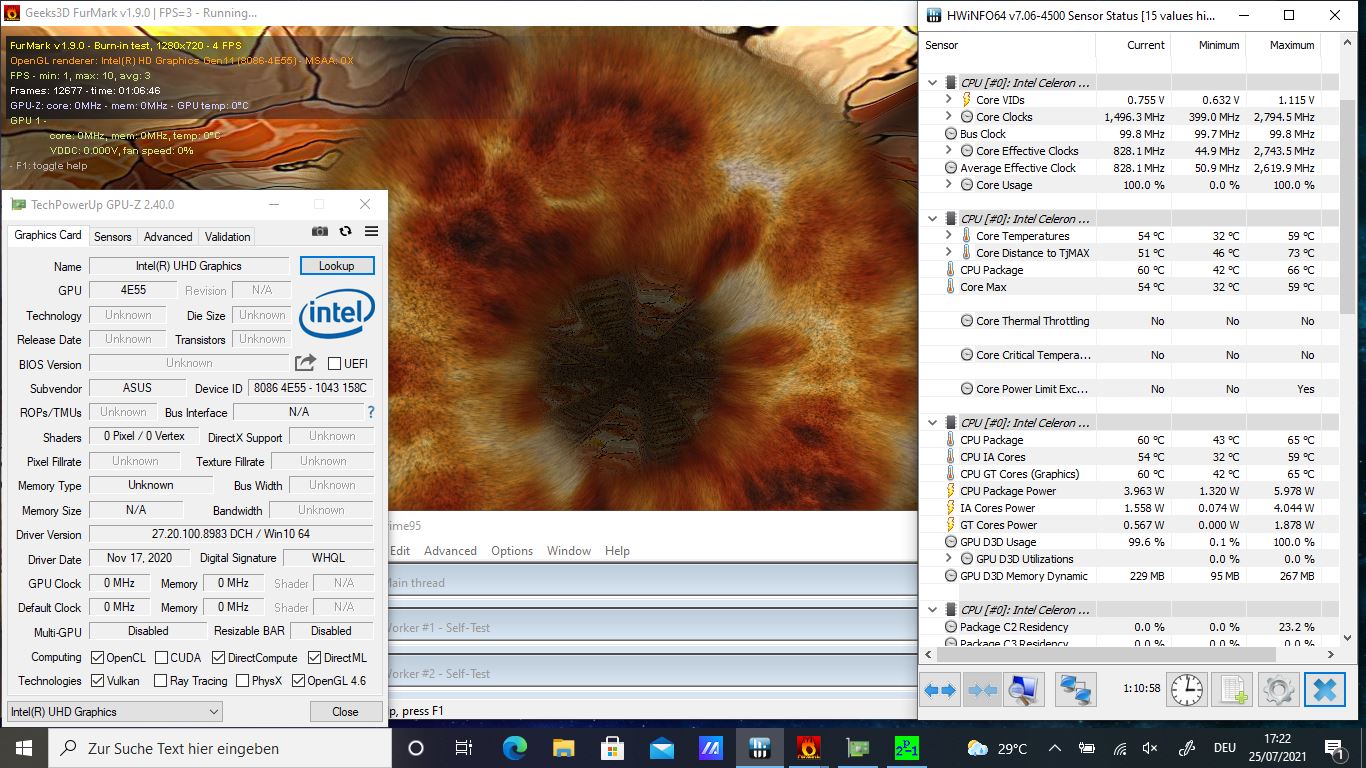Toggle UEFI checkbox in GPU-Z

(x=335, y=363)
